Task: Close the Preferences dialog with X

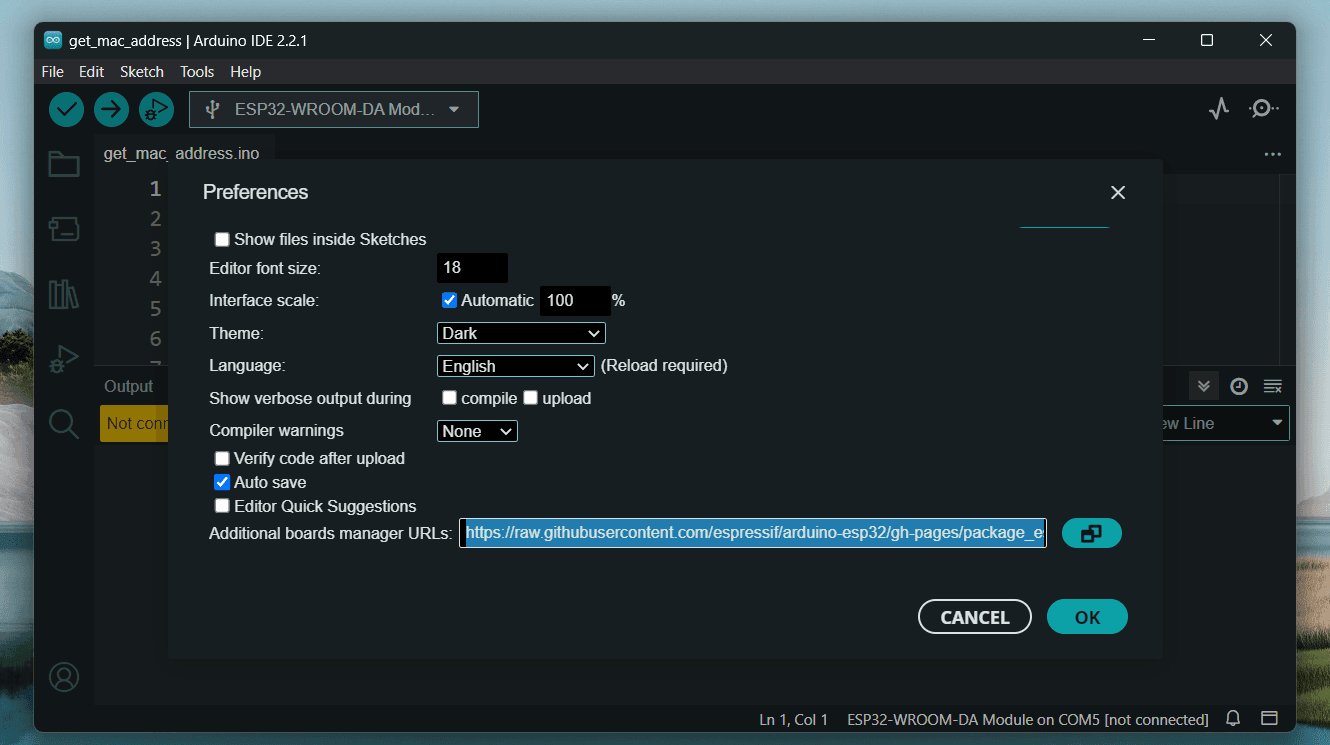Action: point(1118,192)
